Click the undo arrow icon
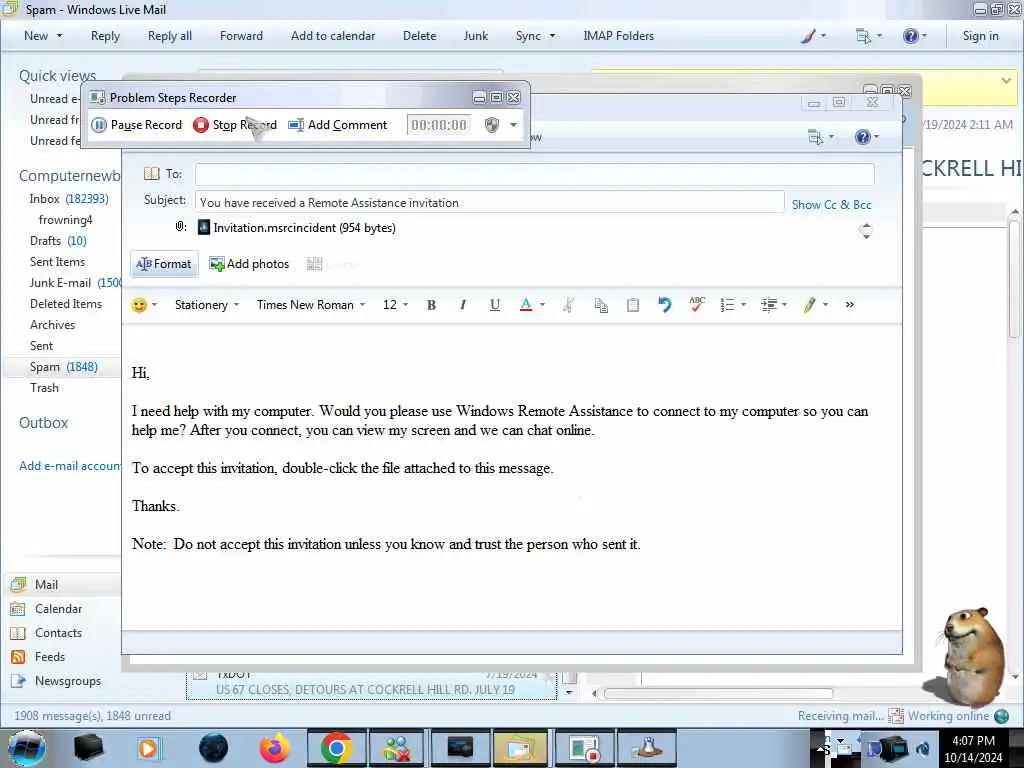Screen dimensions: 1024x768 664,305
